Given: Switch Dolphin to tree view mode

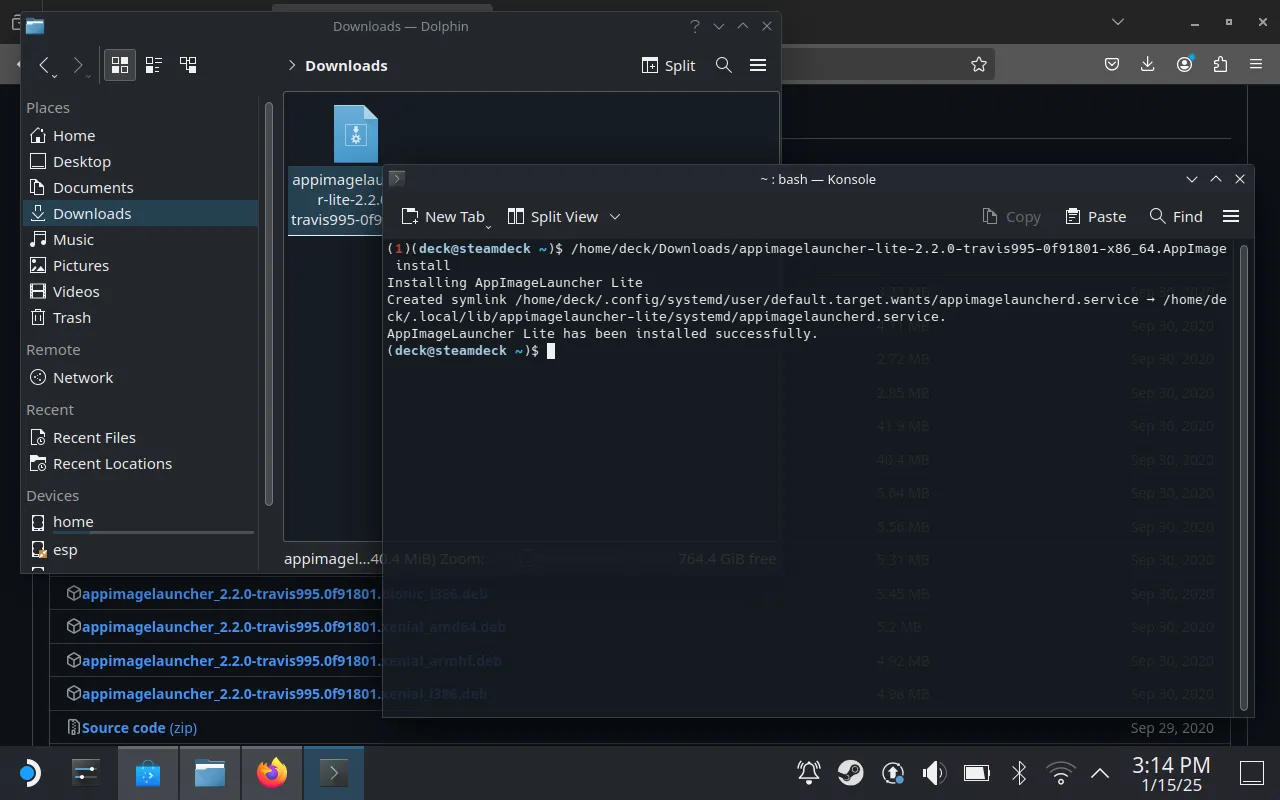Looking at the screenshot, I should [187, 64].
